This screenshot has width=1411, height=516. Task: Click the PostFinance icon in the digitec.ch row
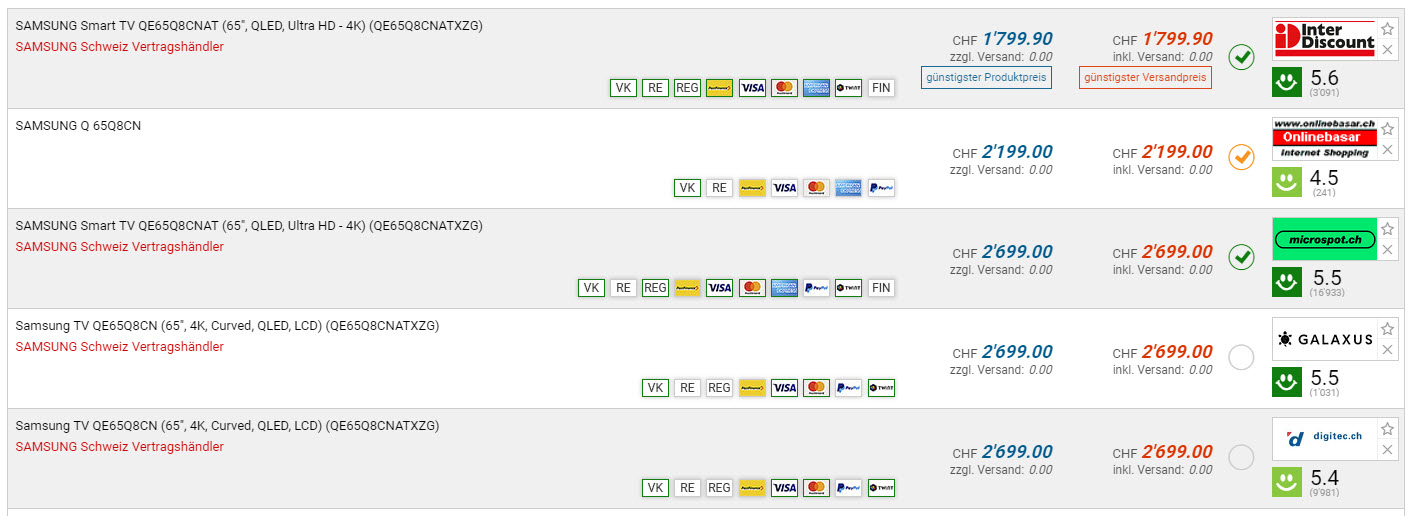(x=752, y=488)
